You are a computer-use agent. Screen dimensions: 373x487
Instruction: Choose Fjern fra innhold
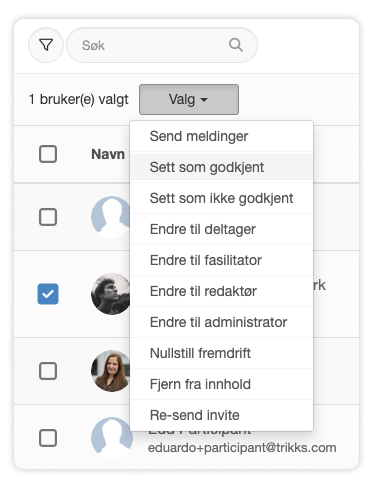click(x=221, y=384)
